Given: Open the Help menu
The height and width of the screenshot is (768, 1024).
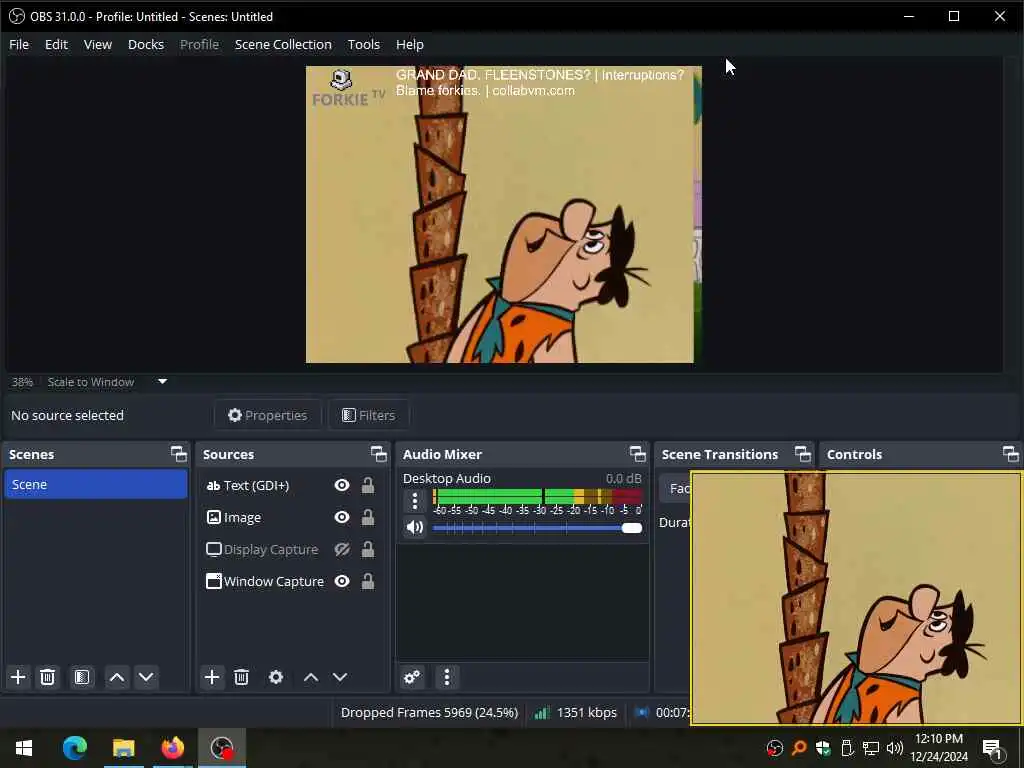Looking at the screenshot, I should [x=410, y=44].
